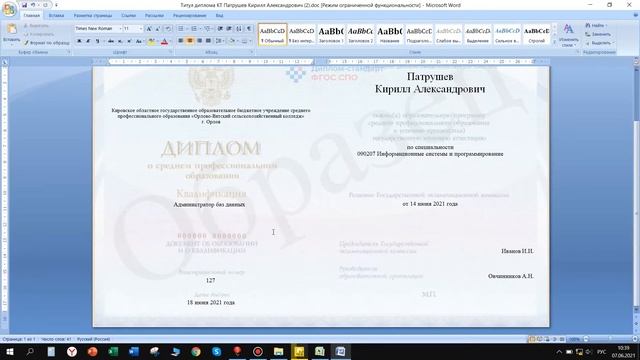Click Find (Найти) button

click(596, 25)
